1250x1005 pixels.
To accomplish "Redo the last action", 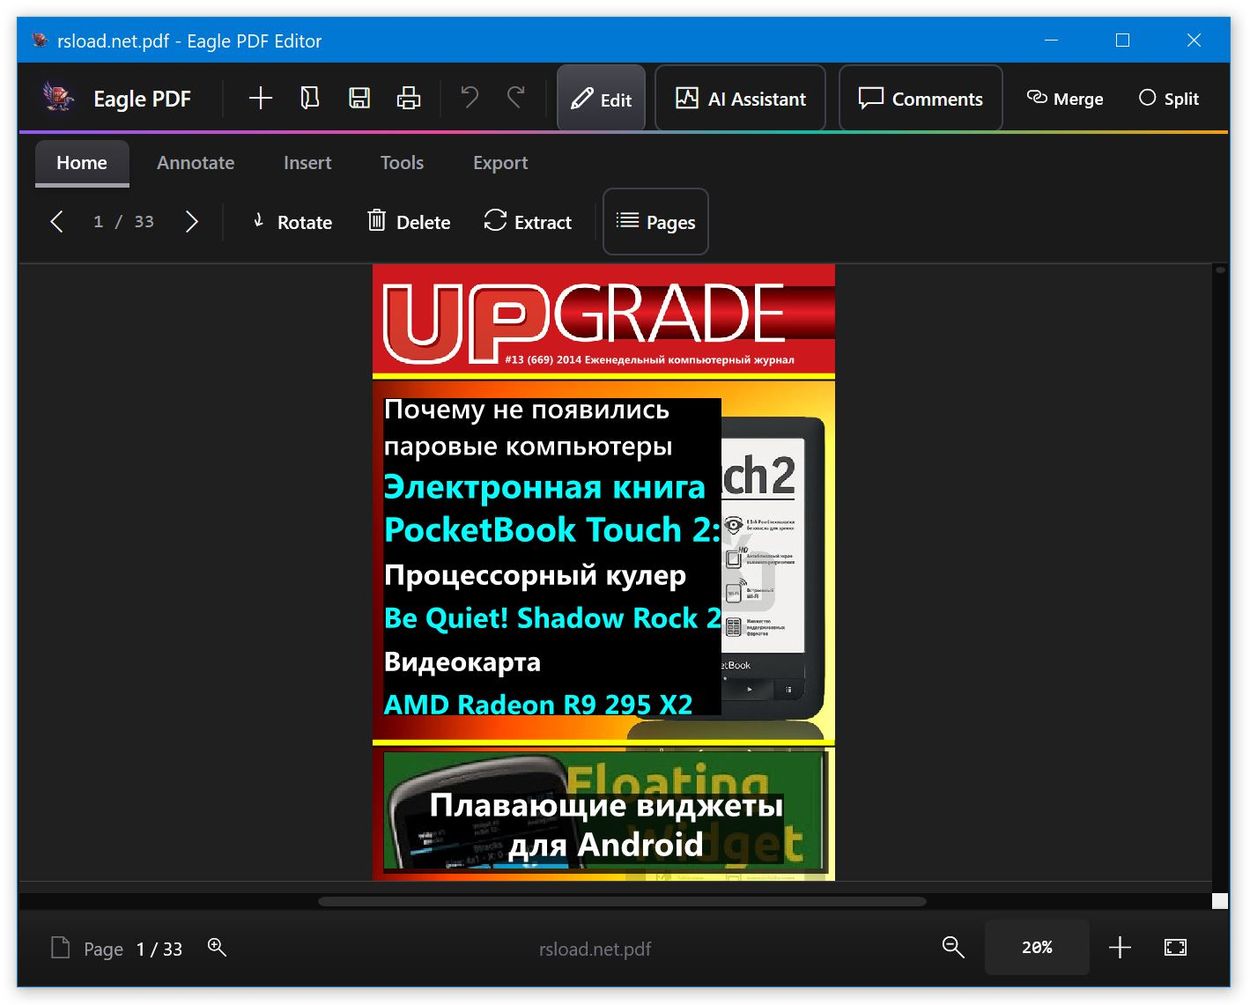I will pos(516,97).
